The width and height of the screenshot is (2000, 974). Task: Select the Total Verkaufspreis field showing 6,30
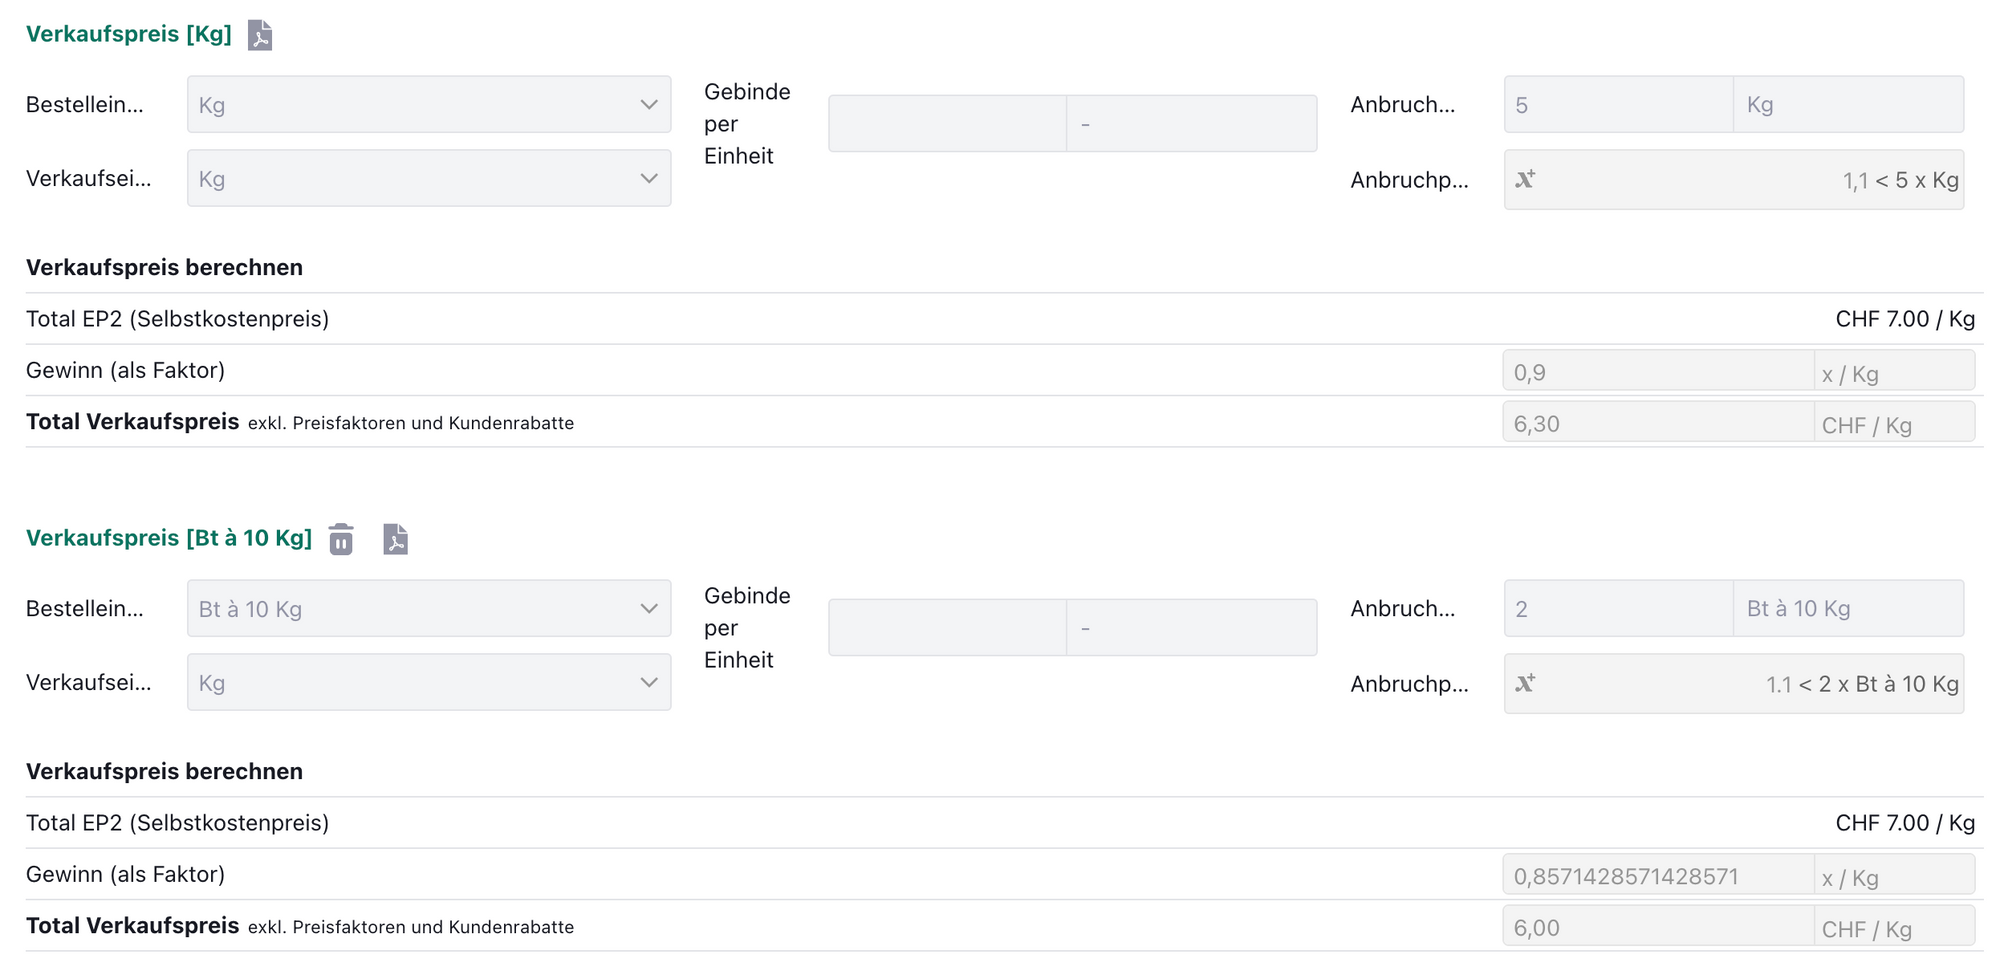(1657, 424)
